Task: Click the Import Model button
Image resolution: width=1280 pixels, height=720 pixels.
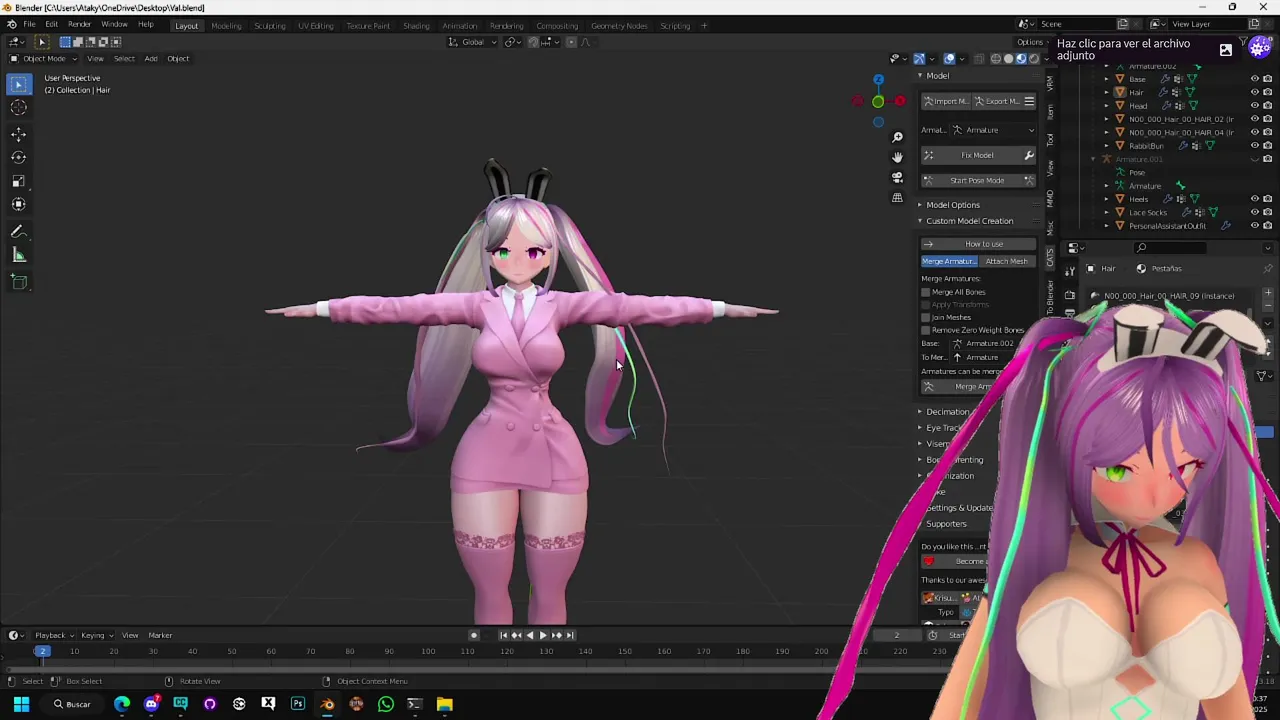Action: 947,101
